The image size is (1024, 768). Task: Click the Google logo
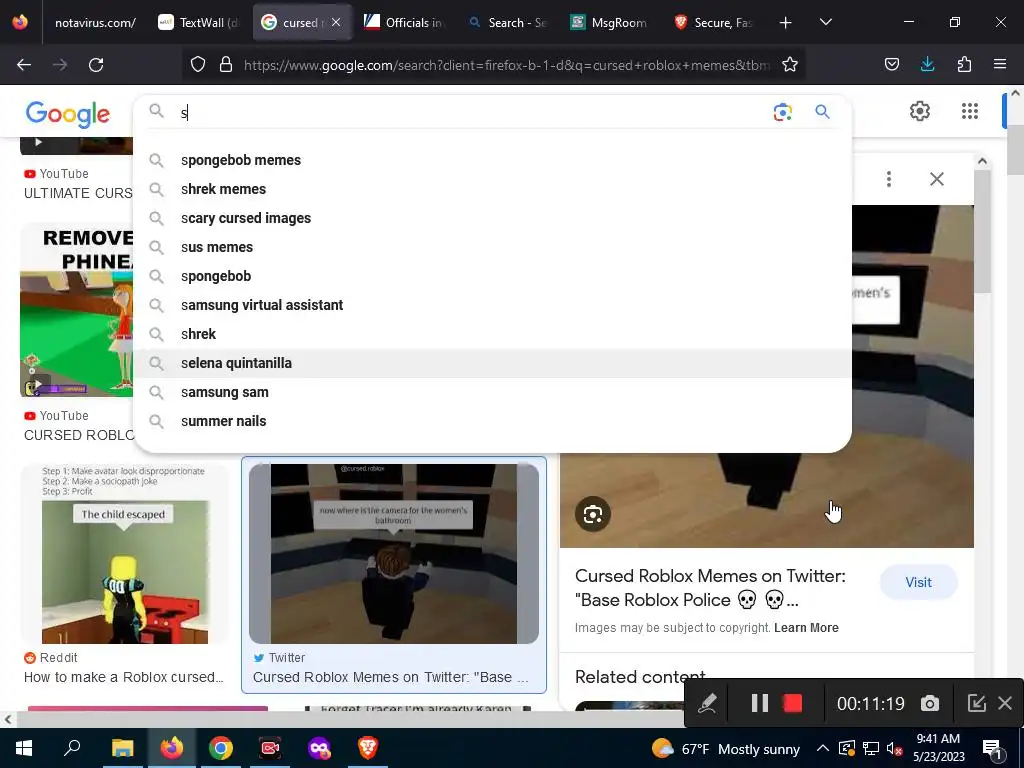[68, 114]
